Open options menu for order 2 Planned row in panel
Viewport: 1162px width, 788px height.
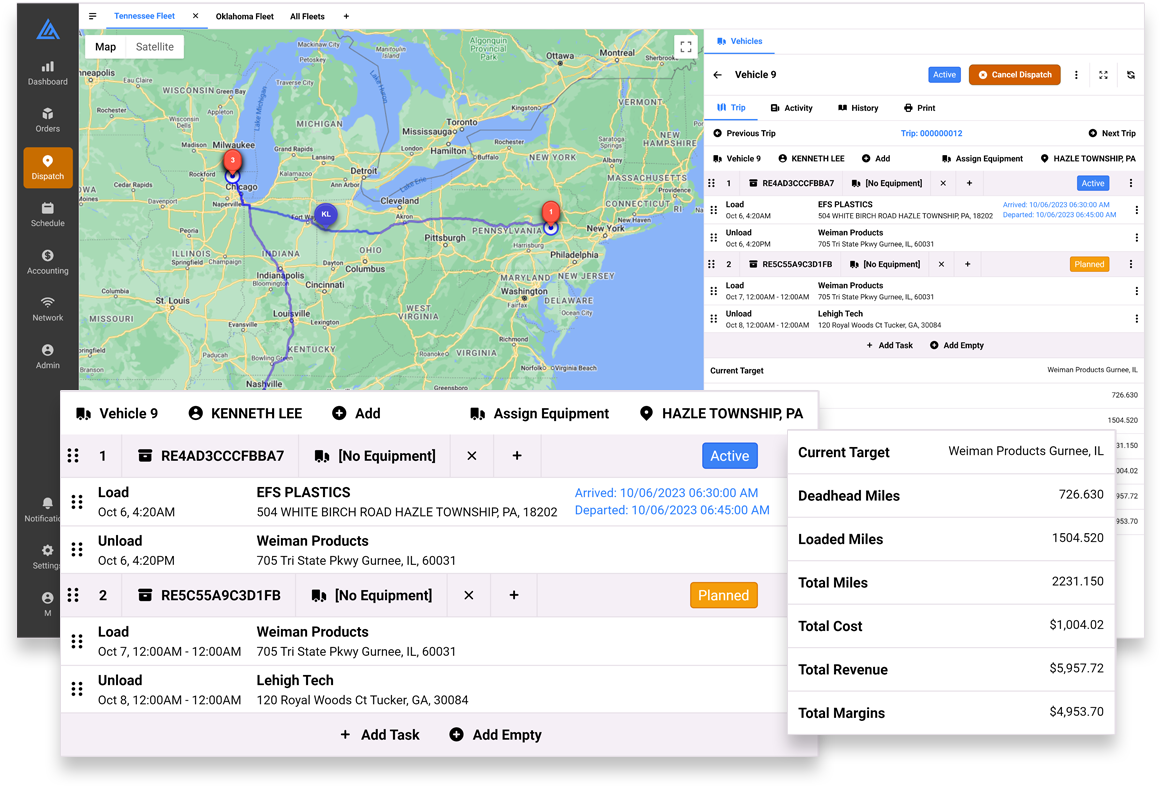1131,264
